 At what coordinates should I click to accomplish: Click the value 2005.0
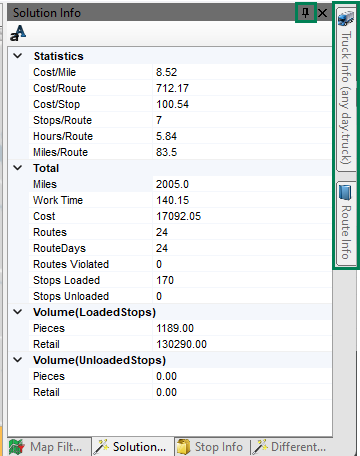point(172,184)
